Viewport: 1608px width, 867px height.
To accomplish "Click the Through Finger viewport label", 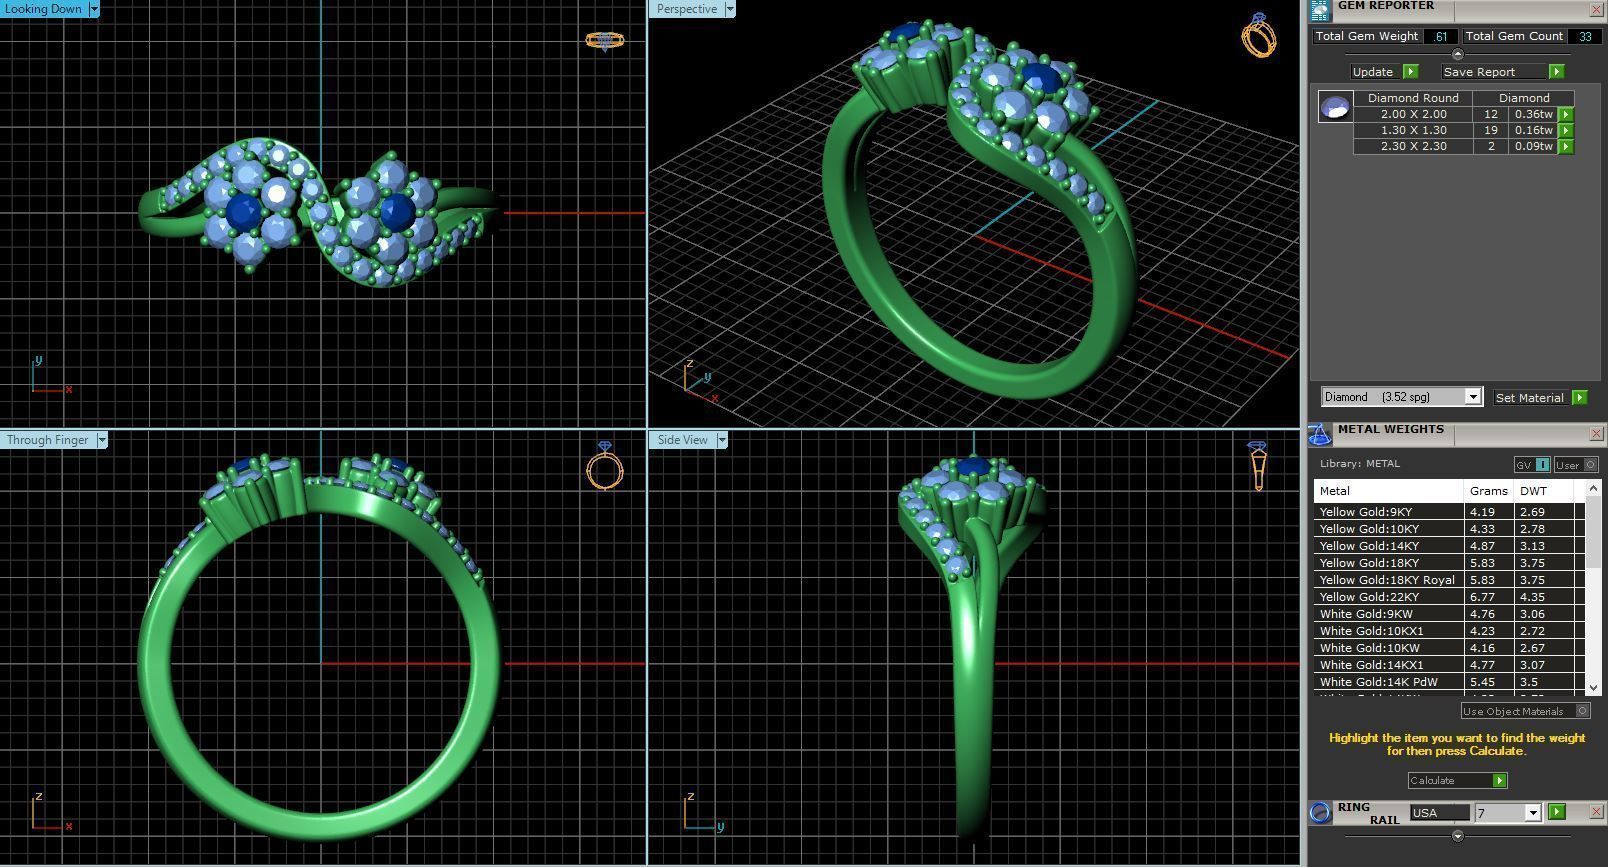I will coord(48,440).
